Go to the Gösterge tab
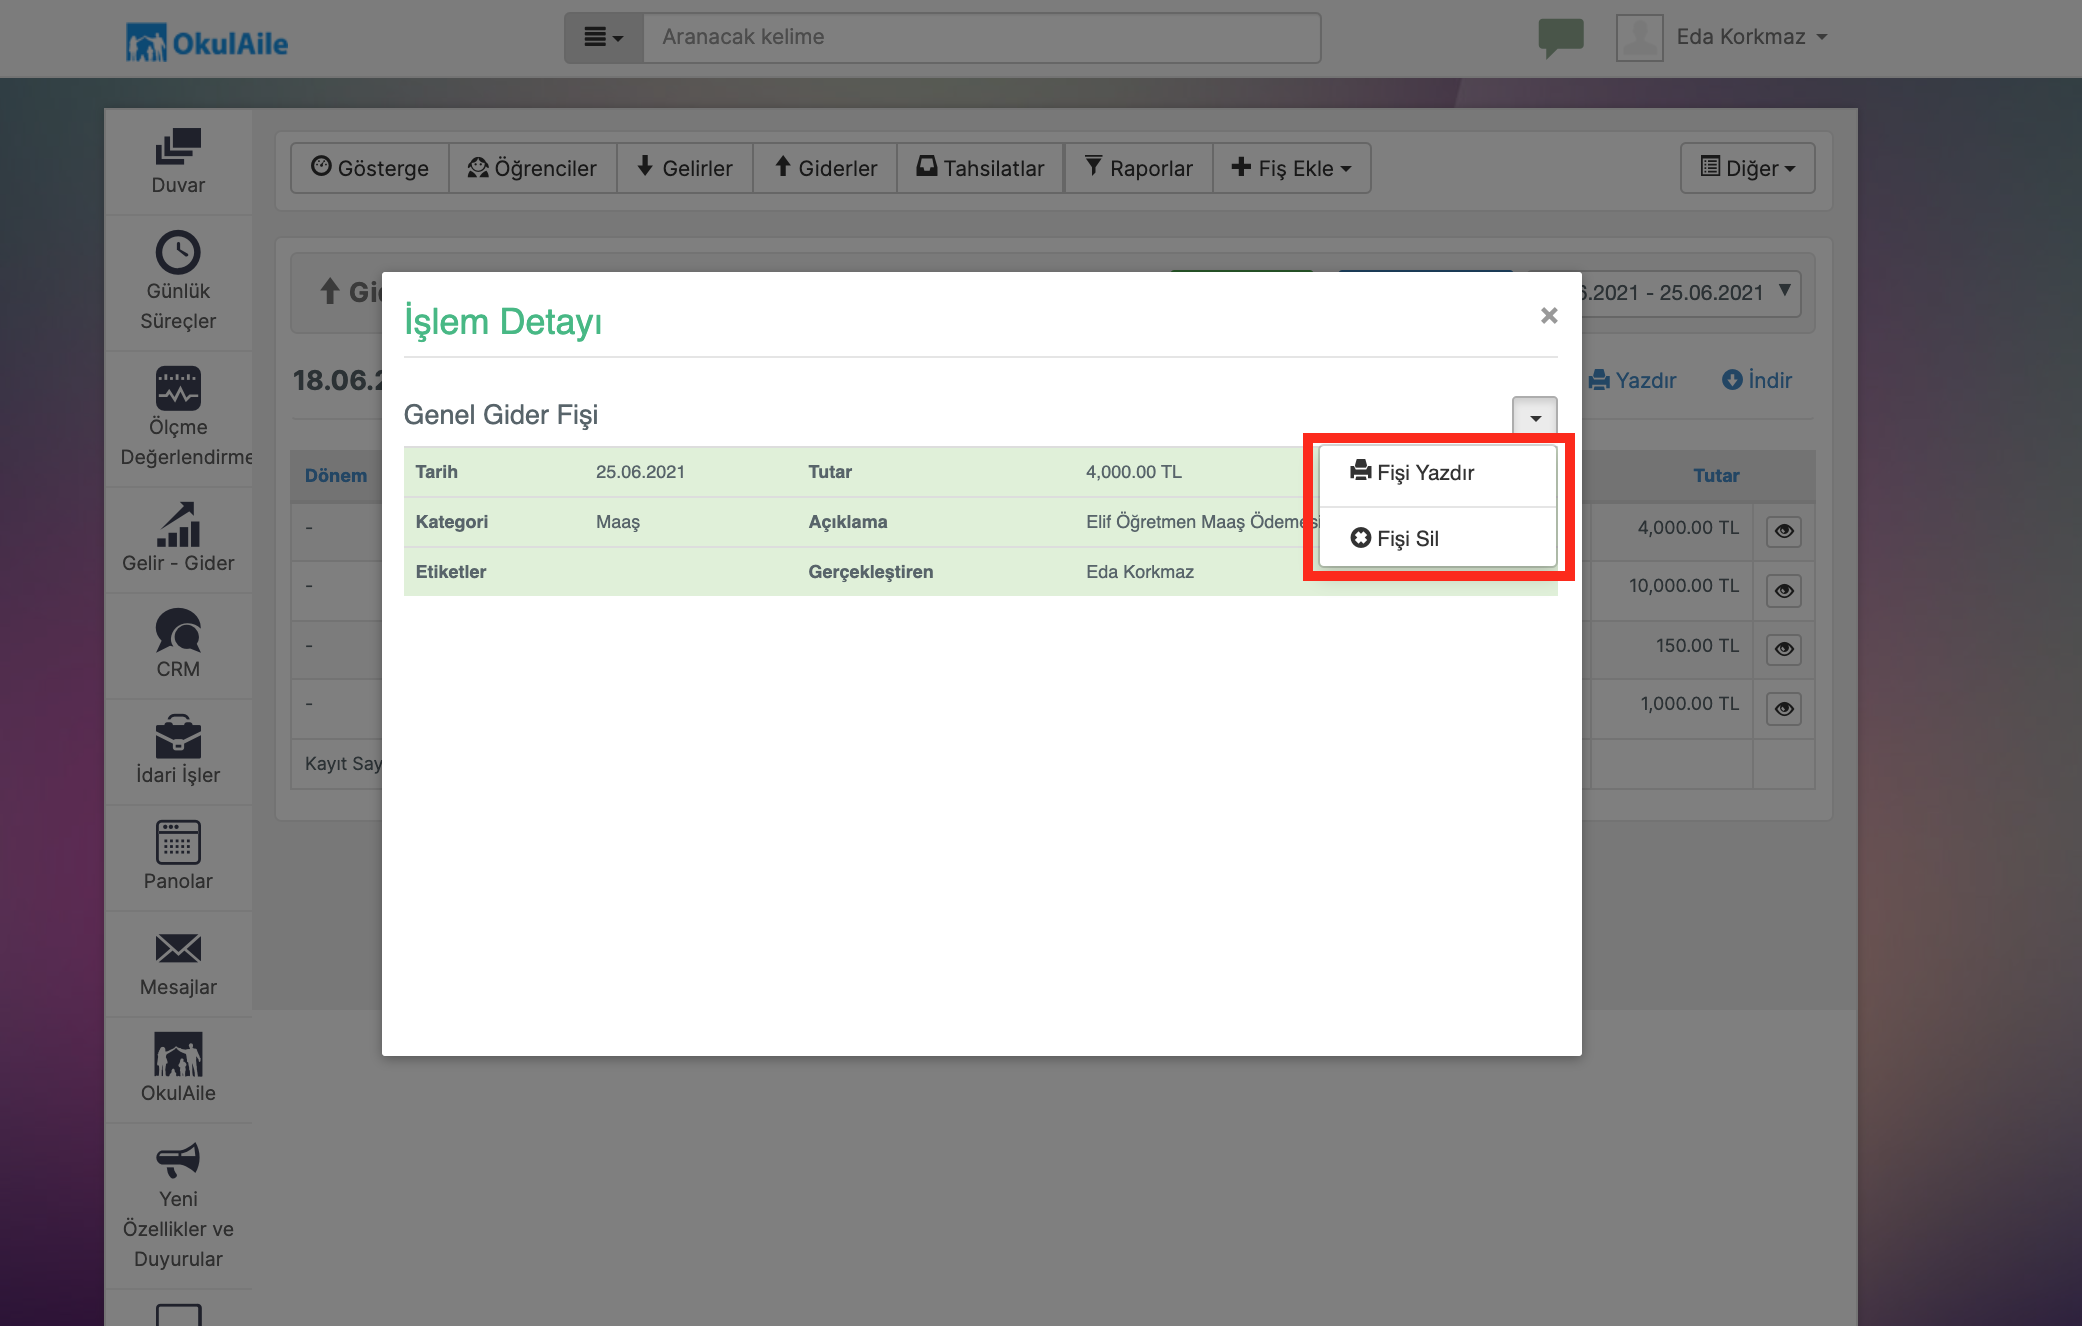This screenshot has width=2082, height=1326. [x=370, y=168]
